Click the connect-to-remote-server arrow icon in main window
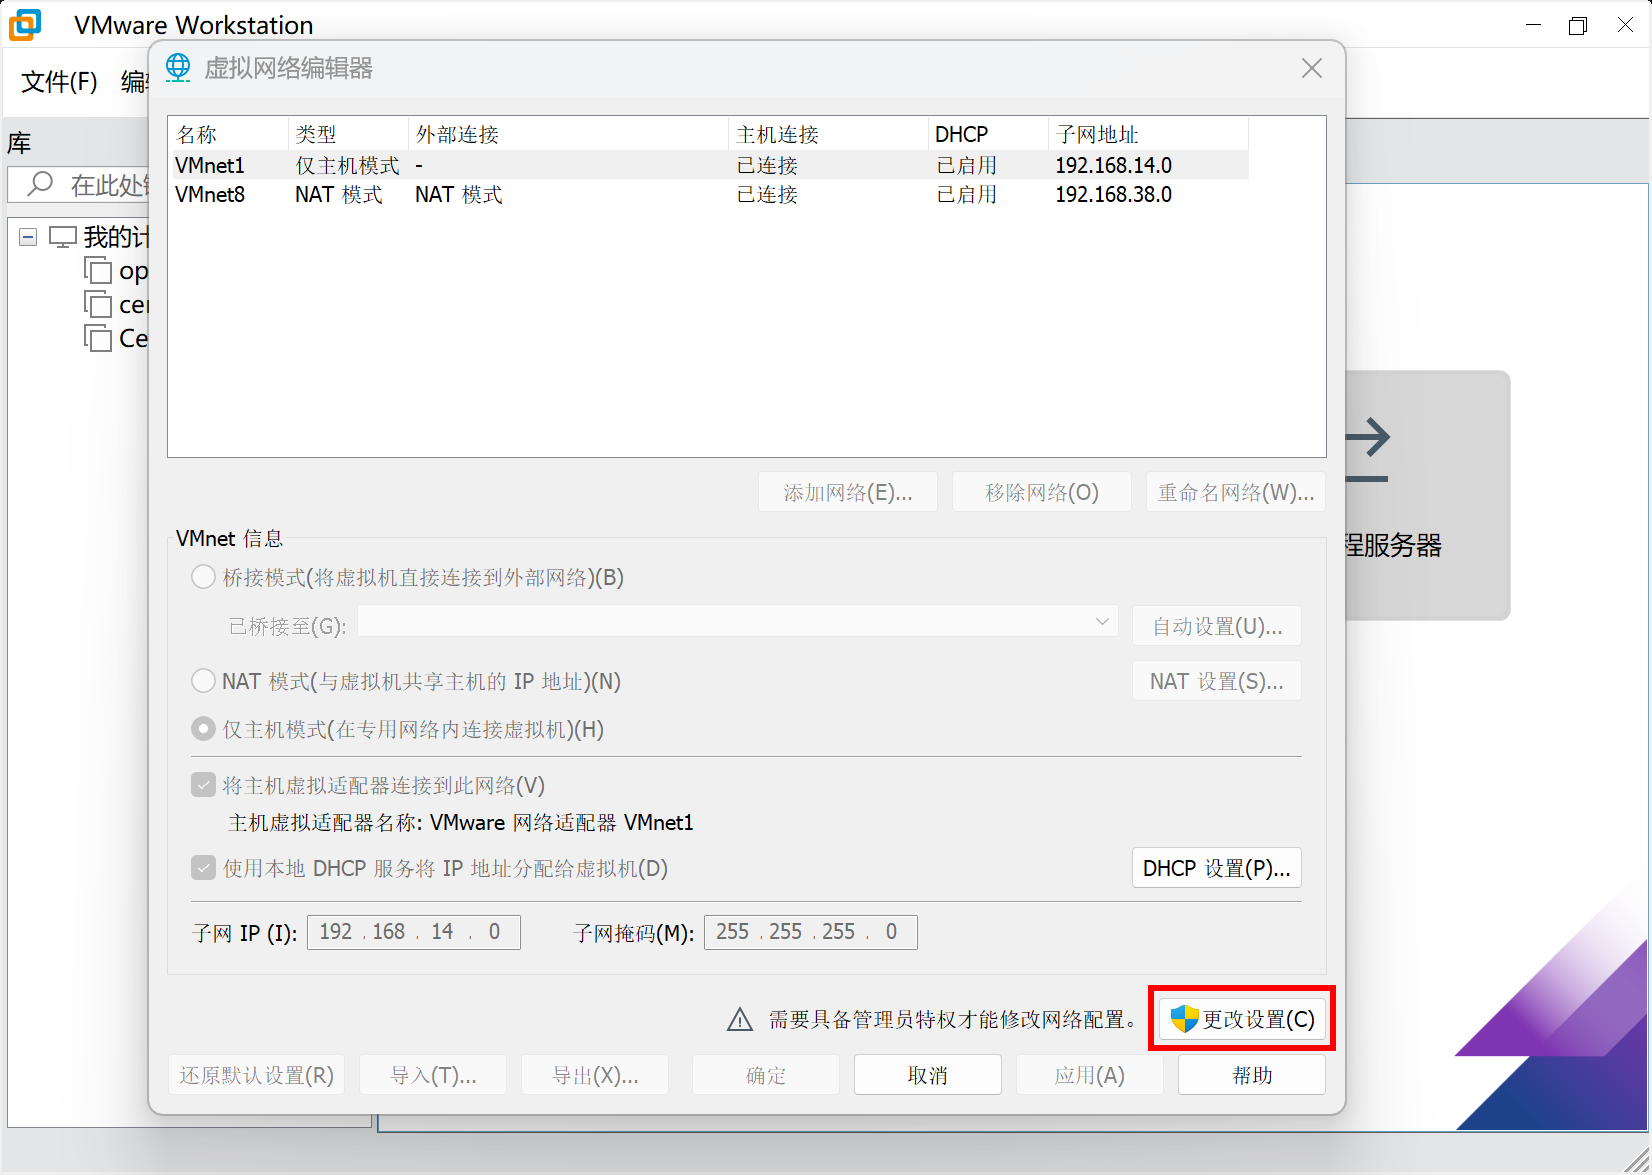 tap(1366, 450)
